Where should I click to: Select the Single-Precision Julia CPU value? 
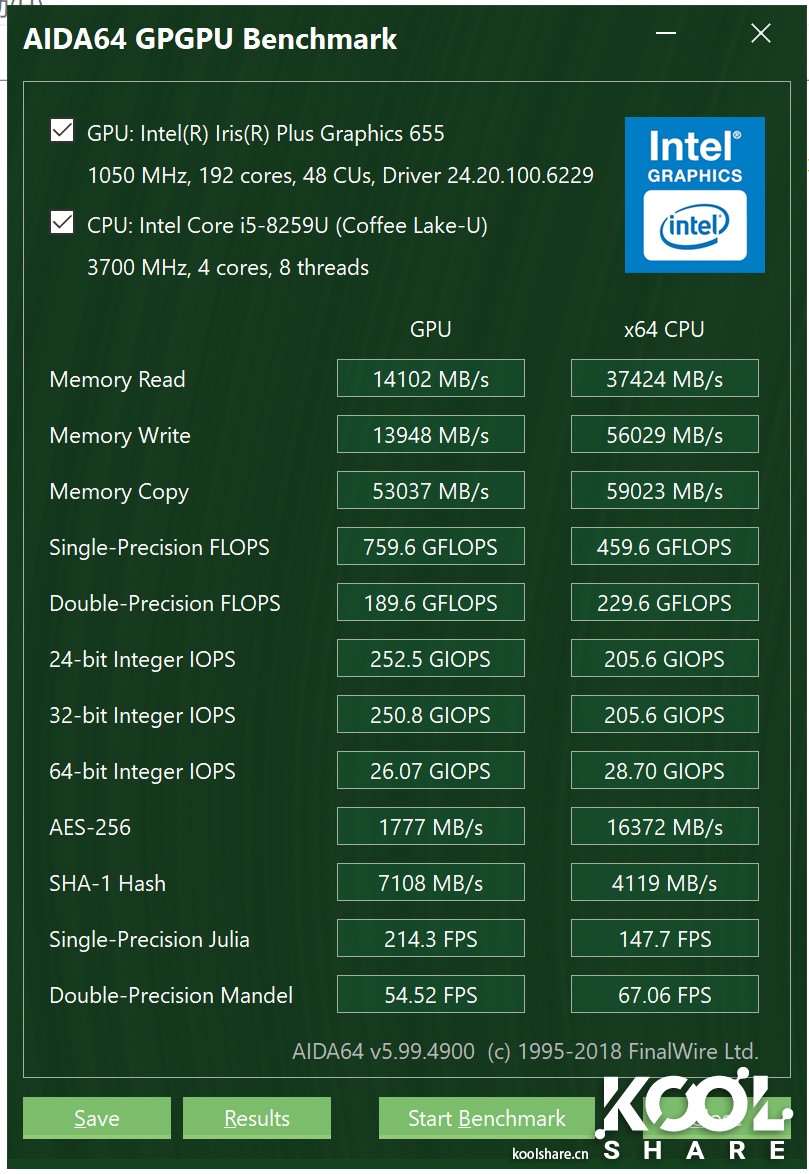click(x=664, y=938)
